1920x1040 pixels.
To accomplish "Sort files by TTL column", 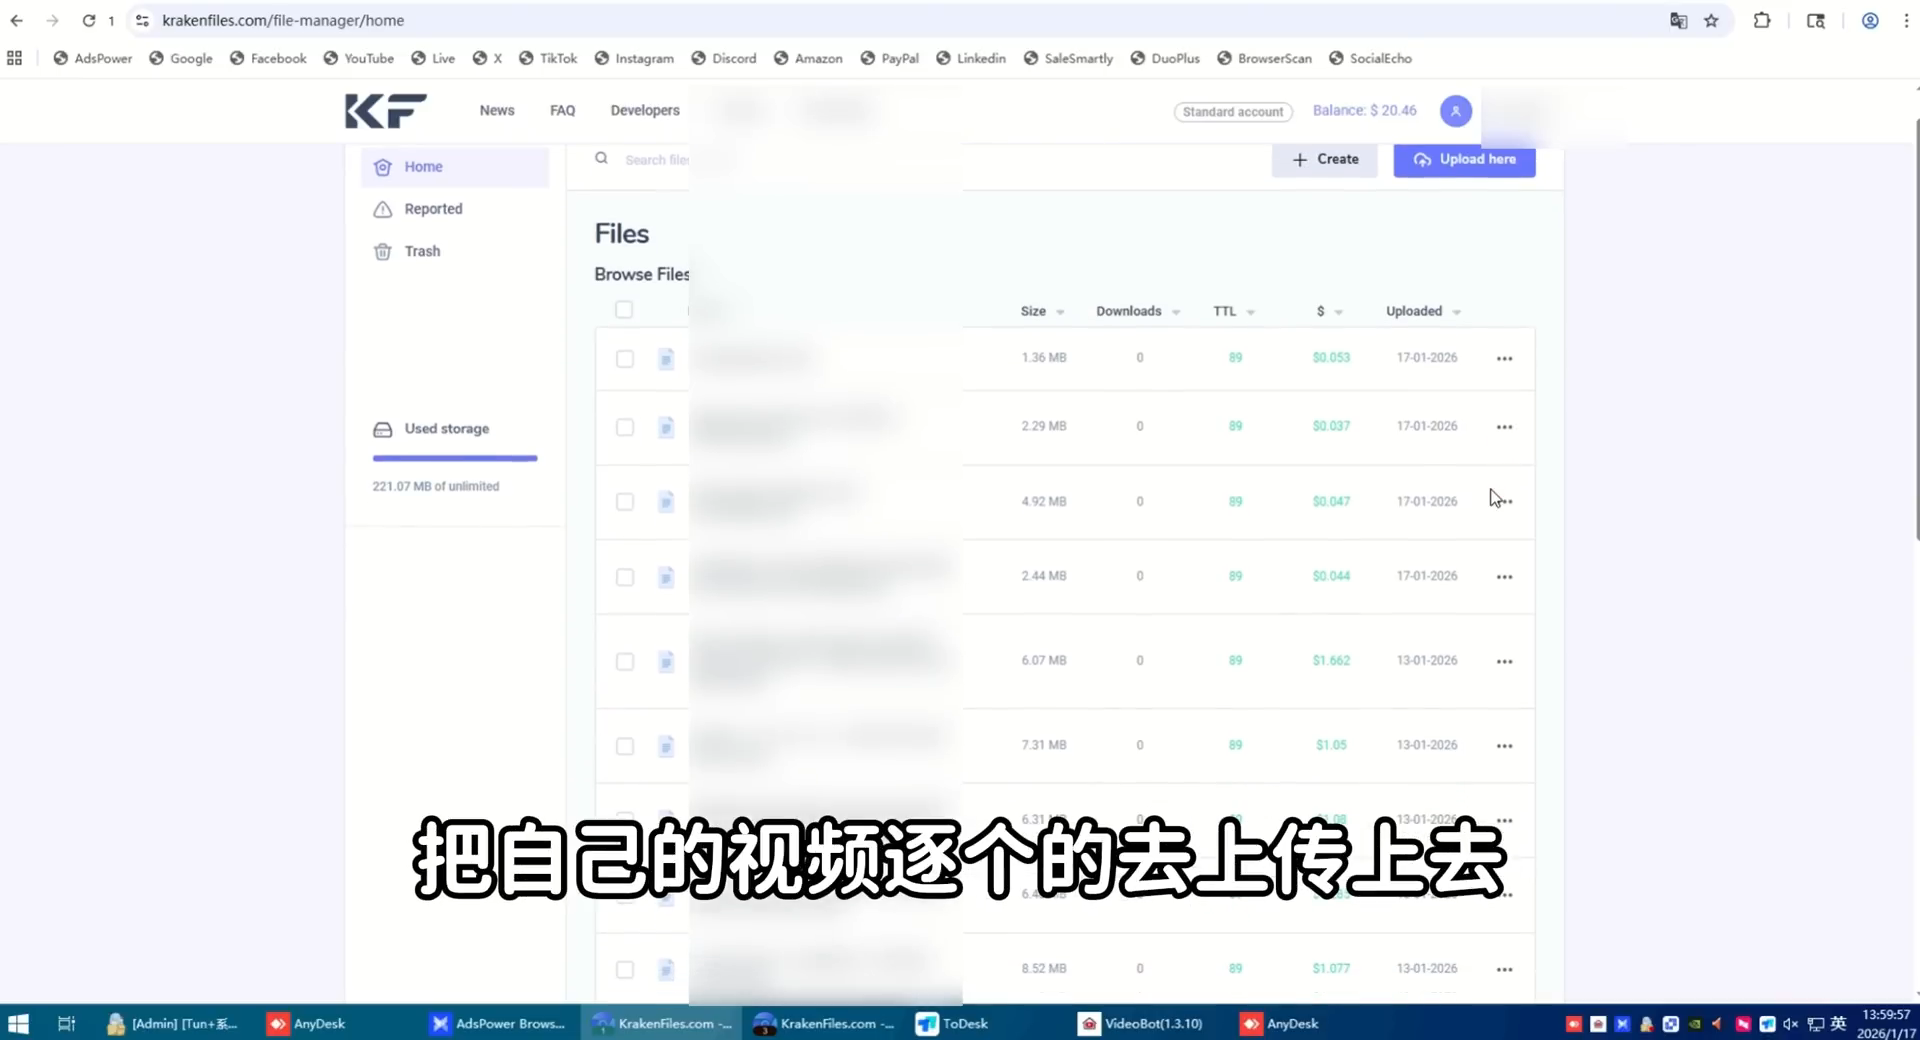I will point(1234,311).
